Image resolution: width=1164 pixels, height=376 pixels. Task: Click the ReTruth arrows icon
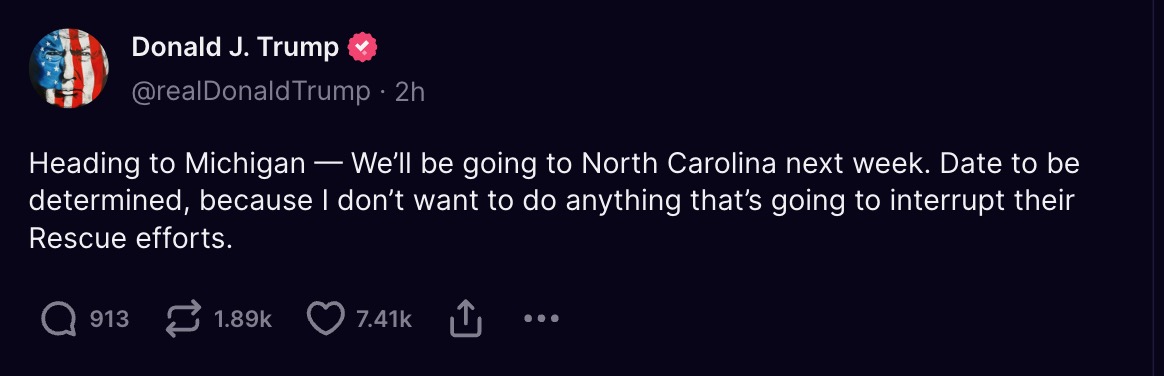coord(183,320)
